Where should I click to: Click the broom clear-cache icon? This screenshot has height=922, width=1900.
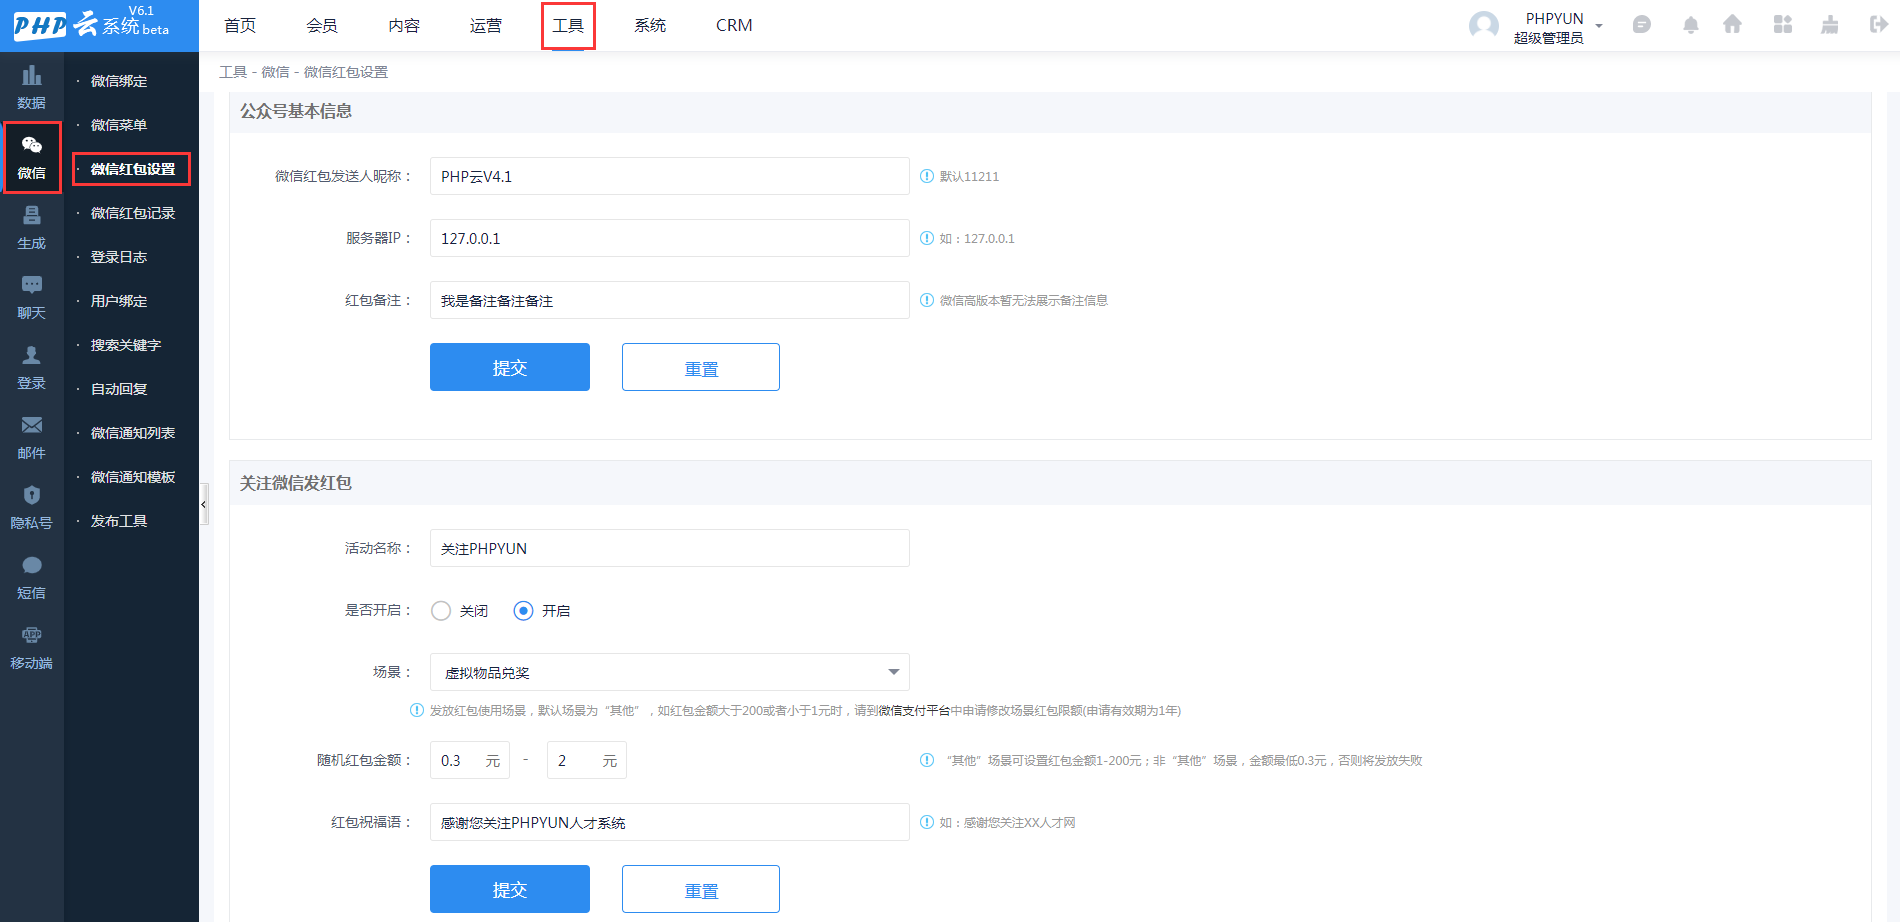click(1830, 25)
